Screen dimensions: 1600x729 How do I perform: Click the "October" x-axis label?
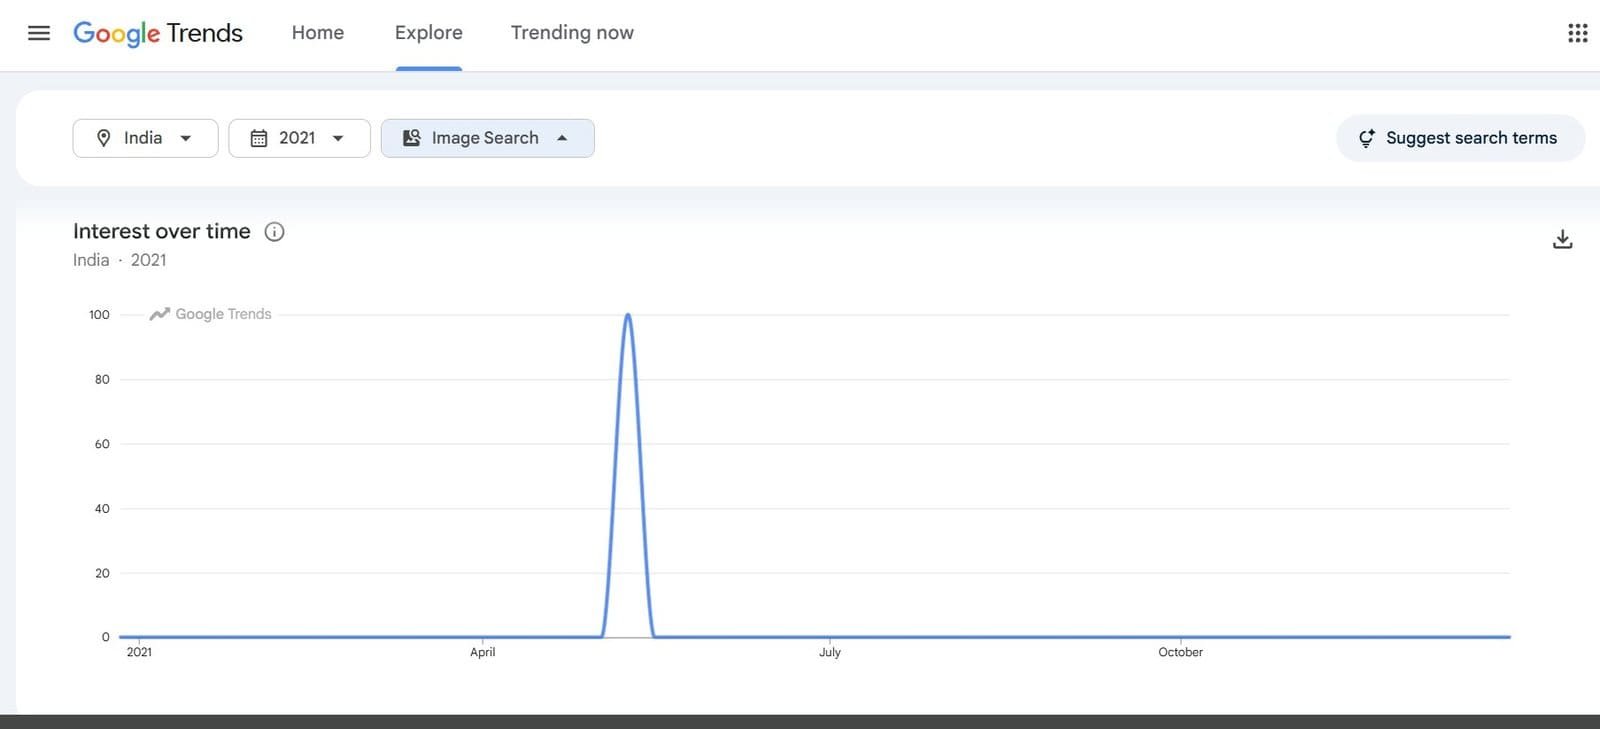(x=1180, y=652)
